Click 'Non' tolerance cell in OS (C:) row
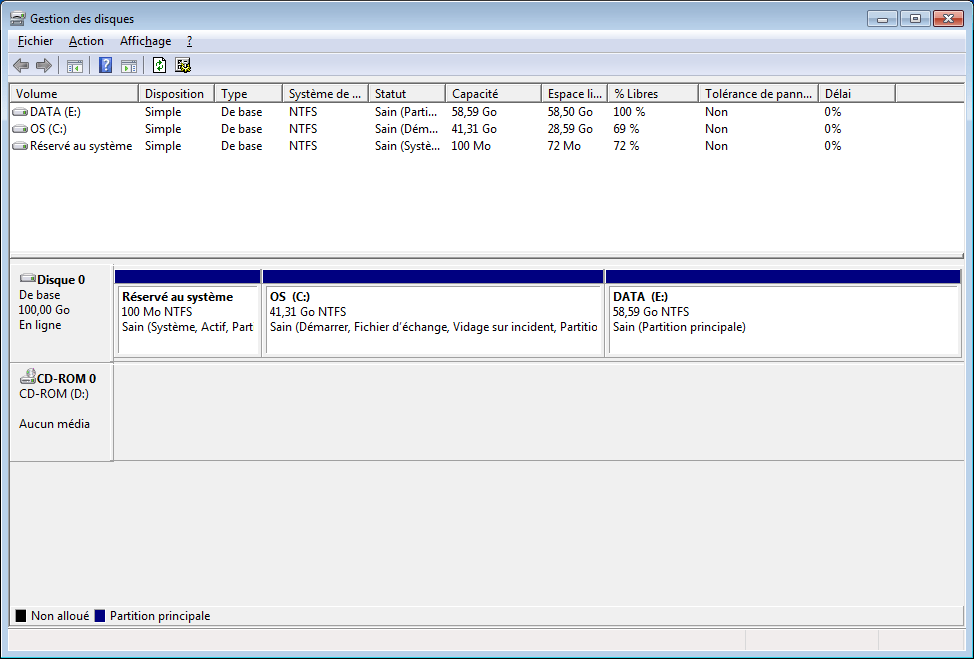This screenshot has height=659, width=974. click(x=716, y=129)
